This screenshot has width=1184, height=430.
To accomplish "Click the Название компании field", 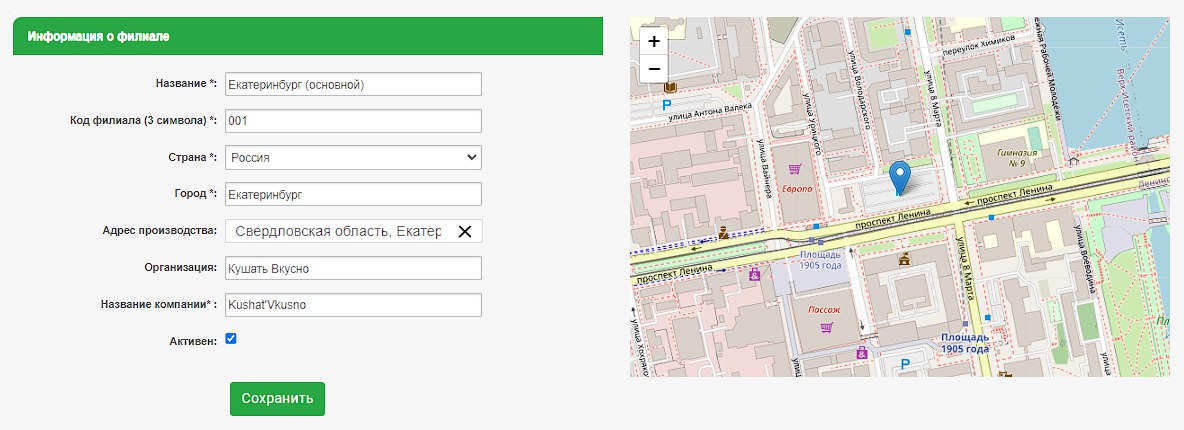I will [353, 305].
